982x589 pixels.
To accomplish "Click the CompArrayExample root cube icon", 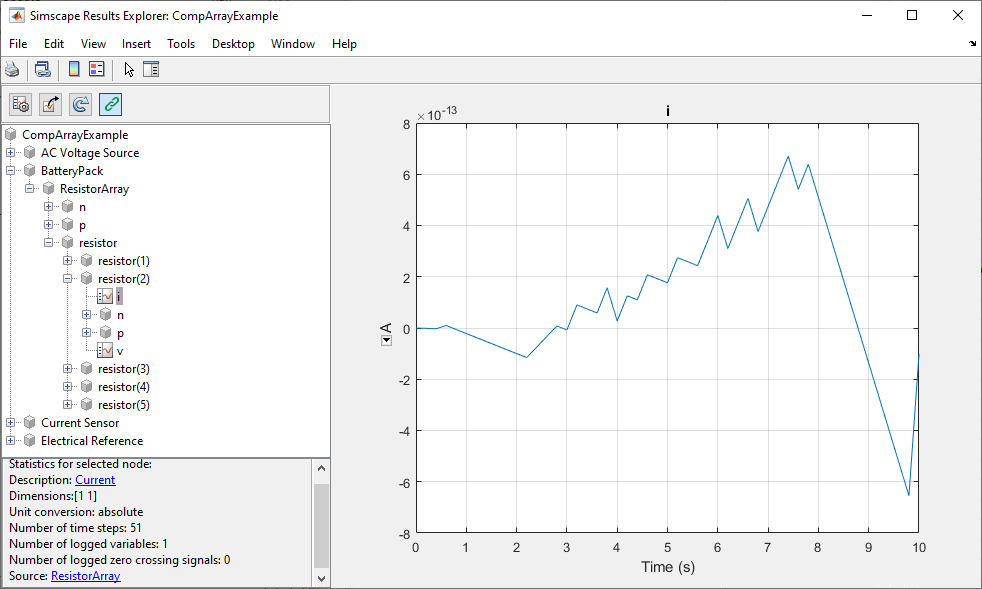I will pos(11,135).
